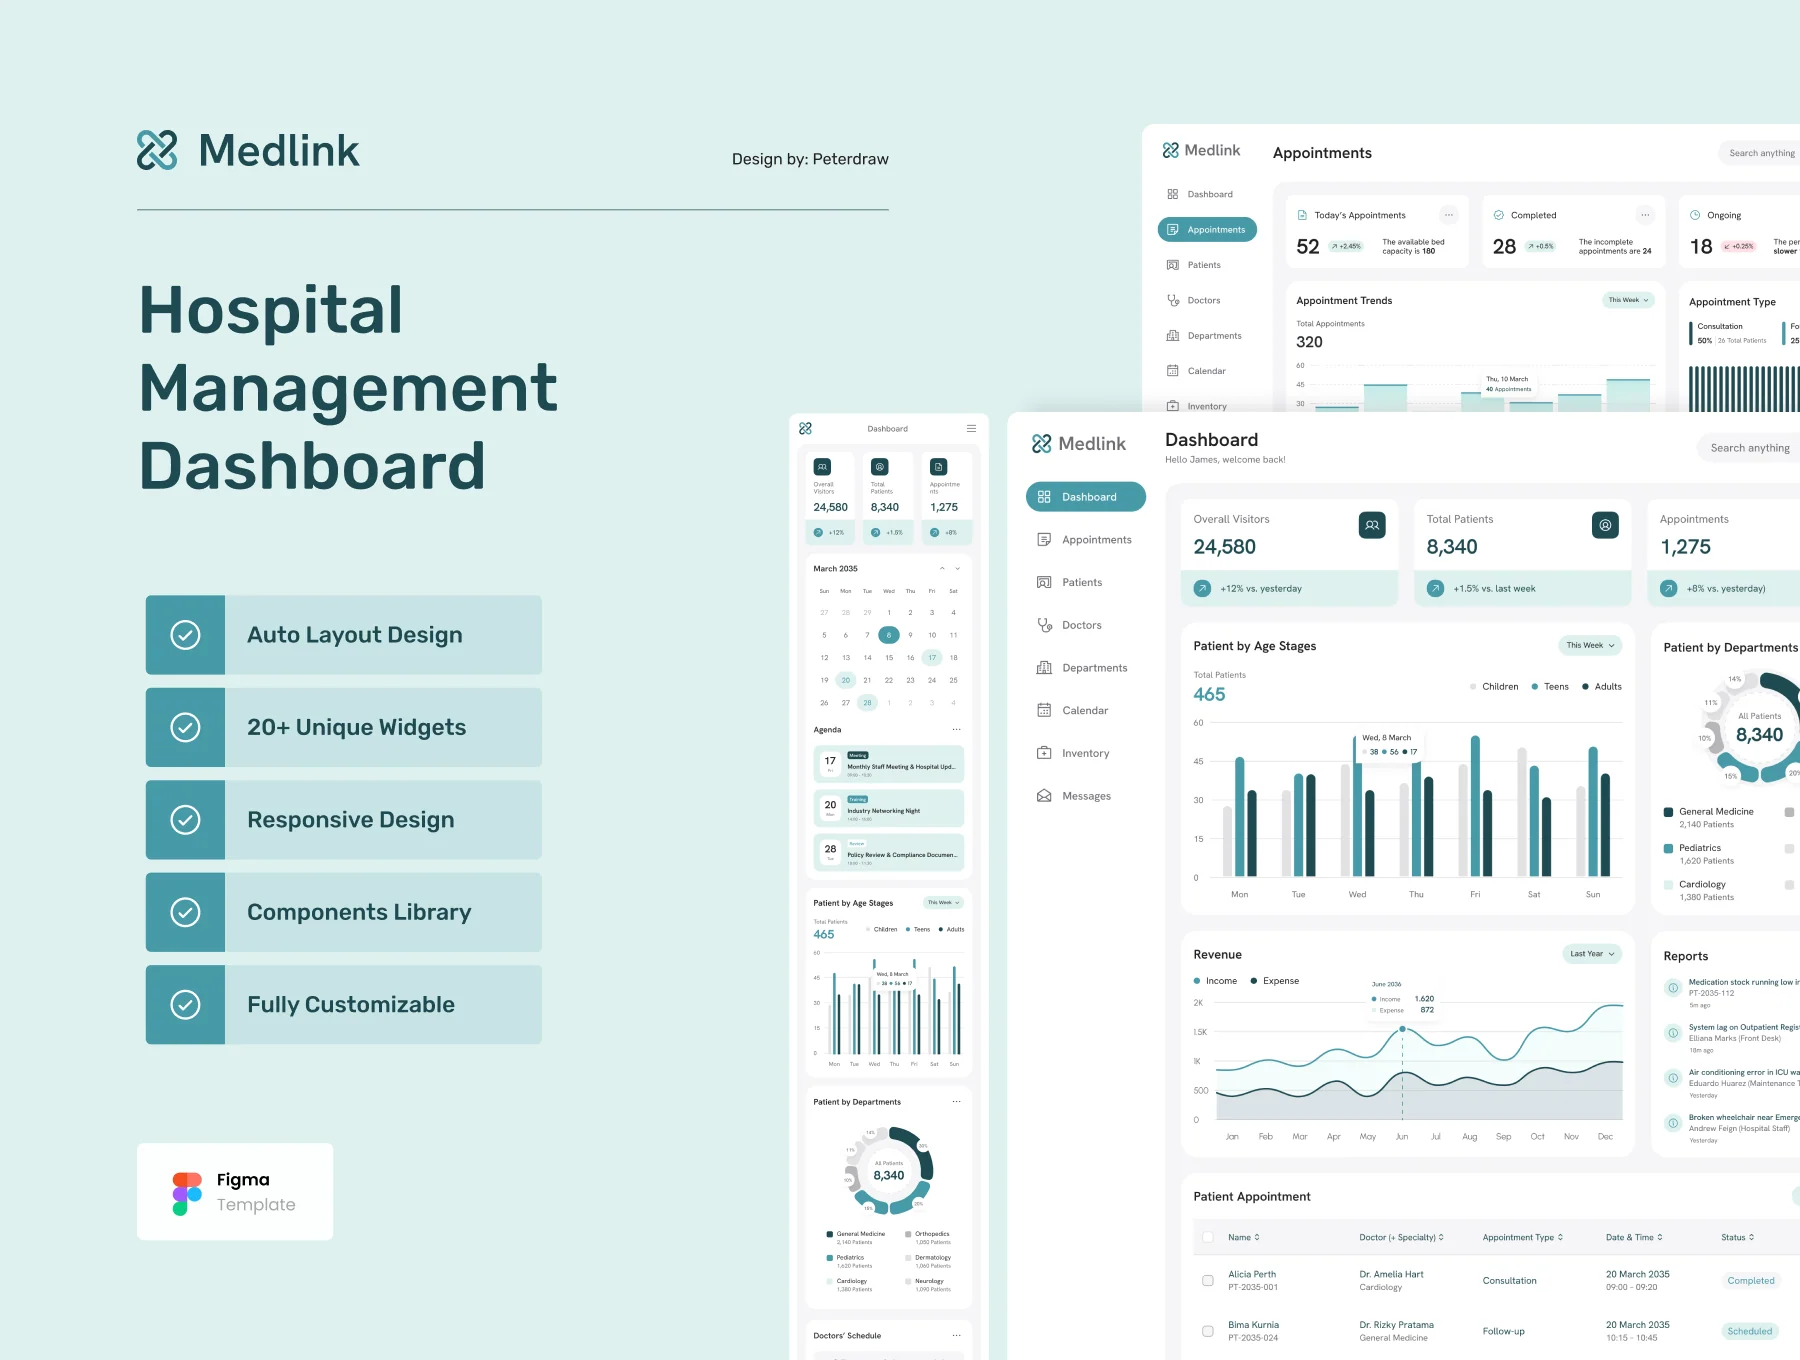The image size is (1800, 1360).
Task: Sort the table by Status column
Action: click(x=1737, y=1237)
